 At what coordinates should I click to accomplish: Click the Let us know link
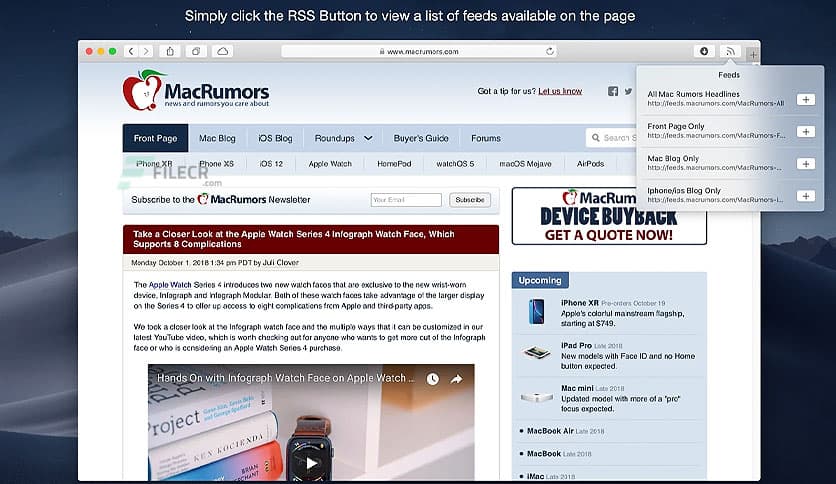coord(560,91)
